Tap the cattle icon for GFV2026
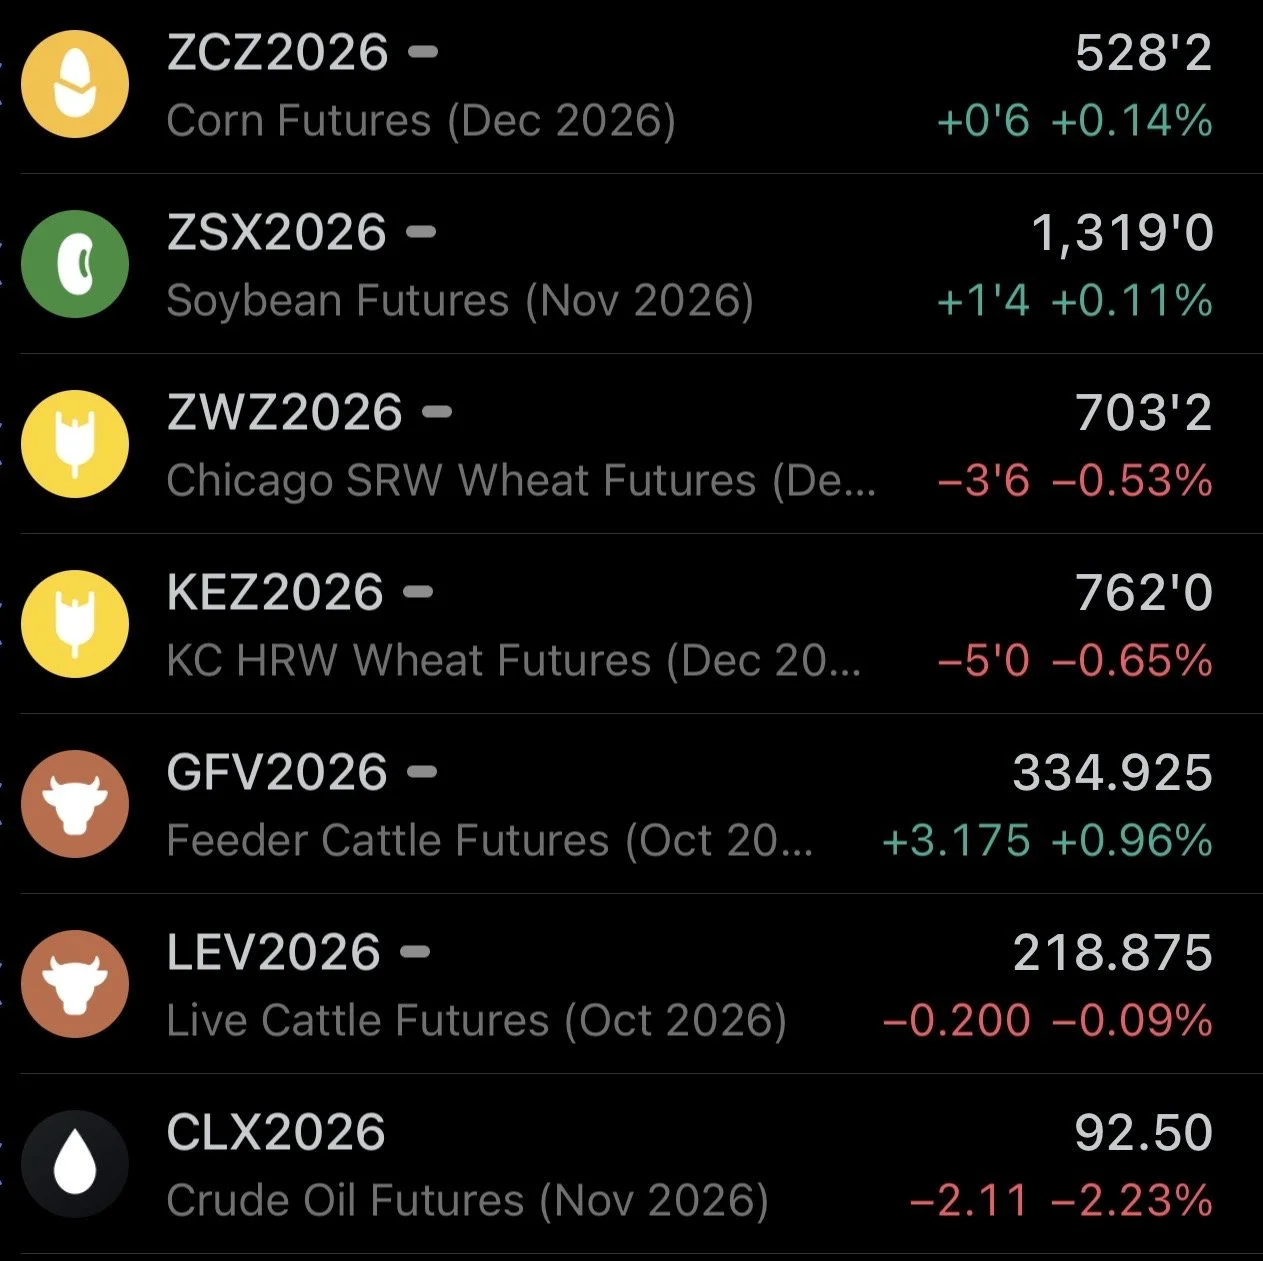The image size is (1263, 1261). 75,804
